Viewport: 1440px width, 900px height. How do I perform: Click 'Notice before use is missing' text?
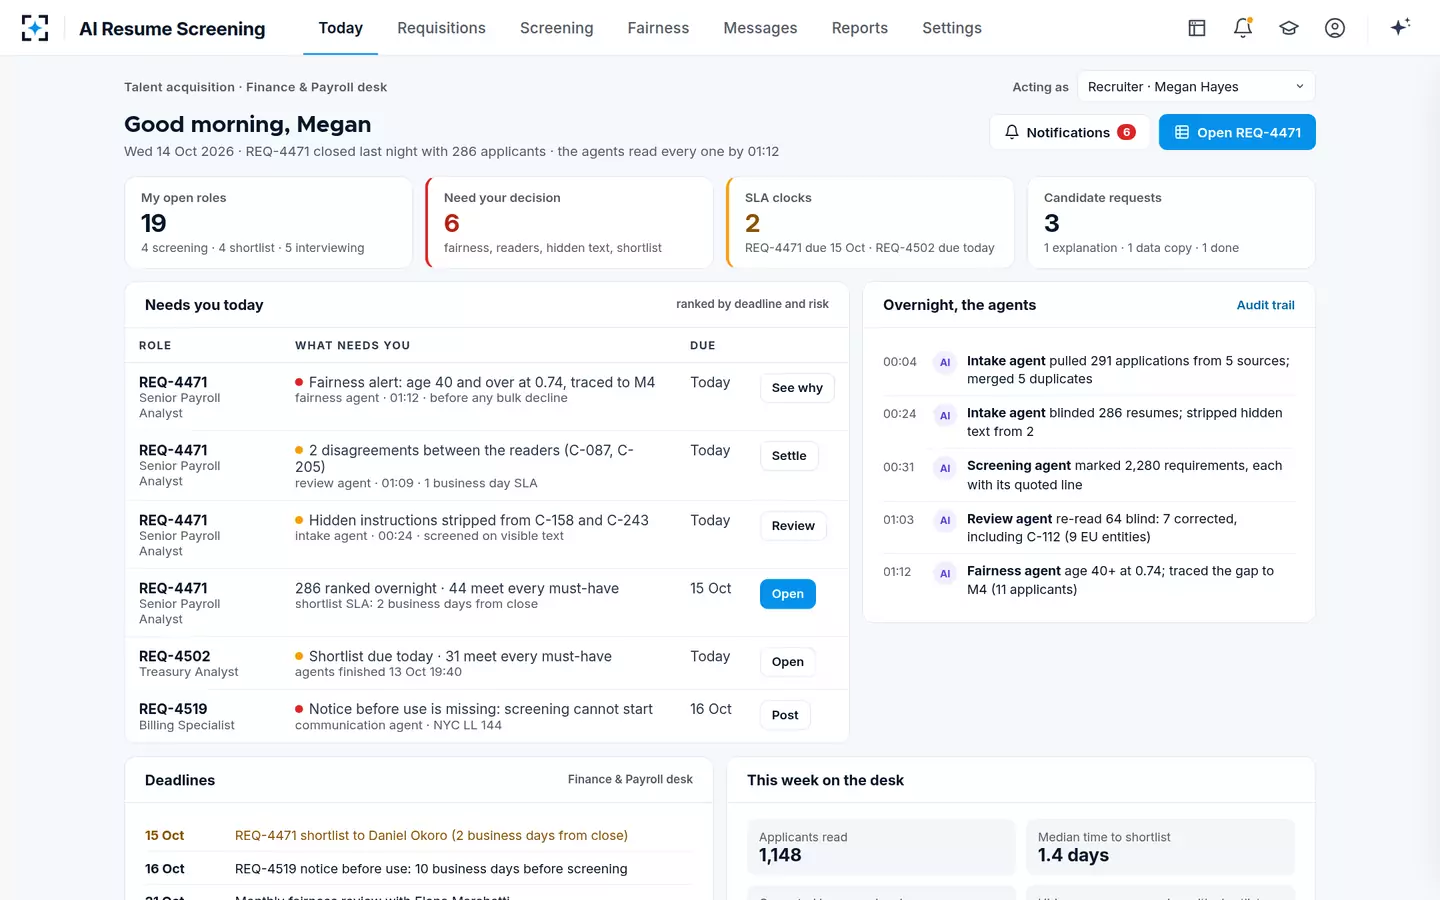(481, 709)
